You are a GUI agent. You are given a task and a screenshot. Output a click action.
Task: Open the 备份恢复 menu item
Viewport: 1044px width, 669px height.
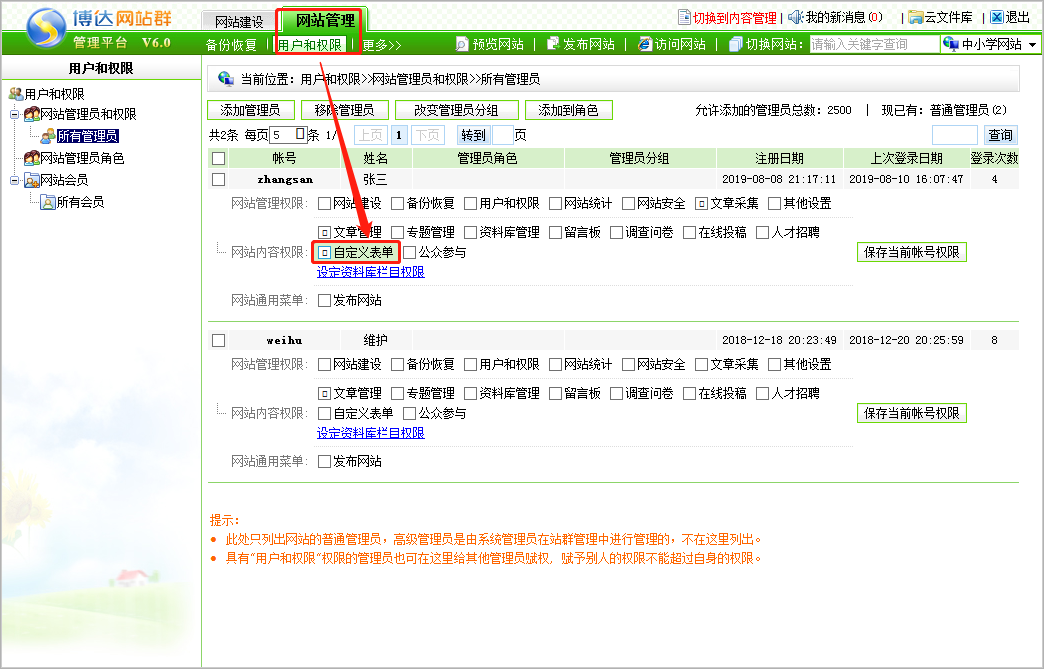[x=231, y=45]
